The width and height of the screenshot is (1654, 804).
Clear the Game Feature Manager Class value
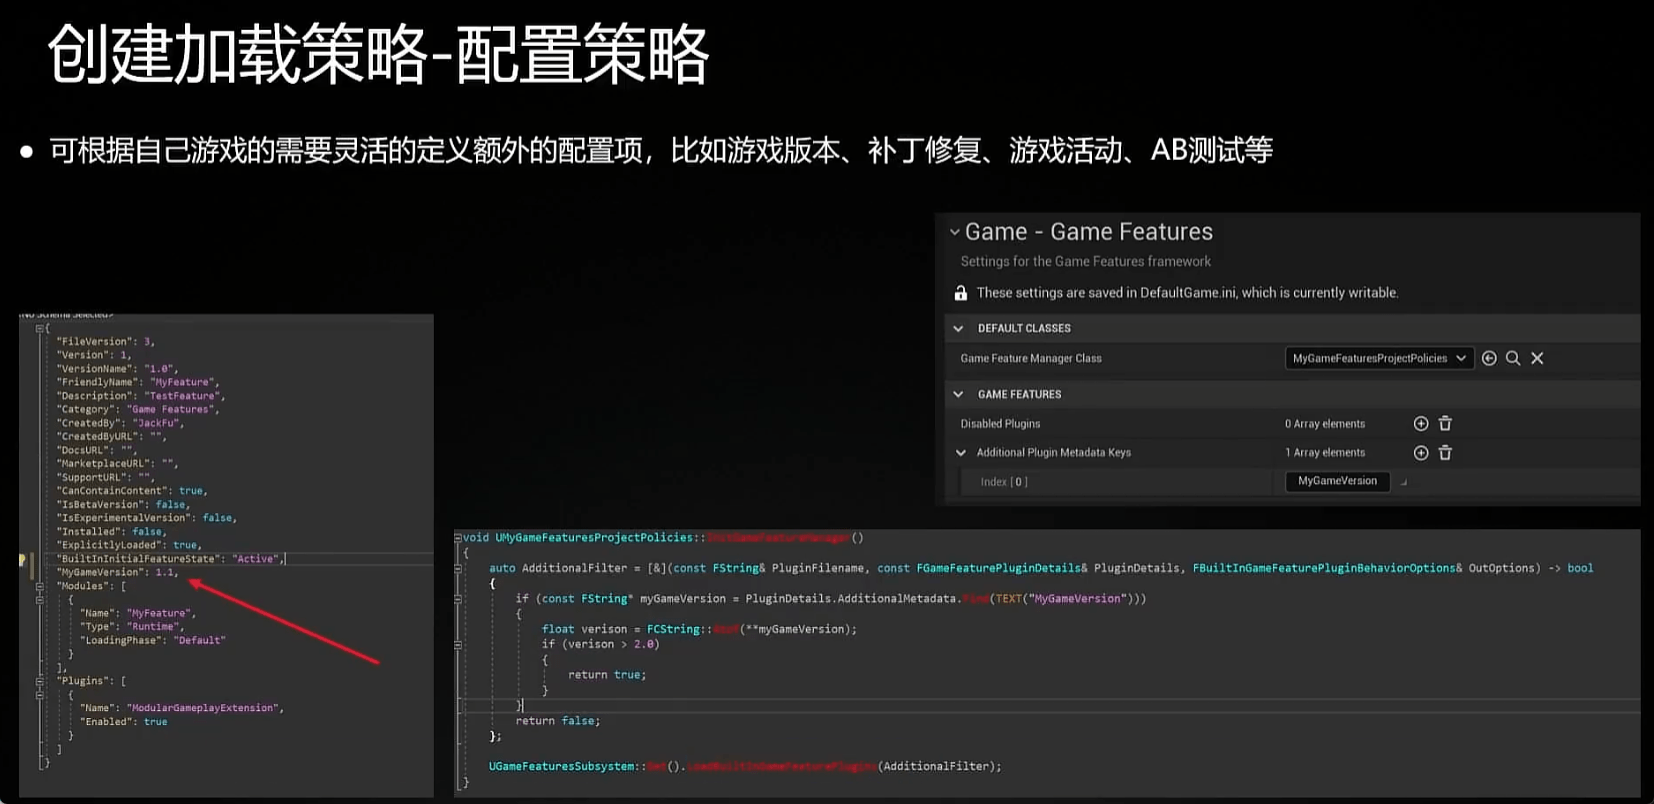1537,358
